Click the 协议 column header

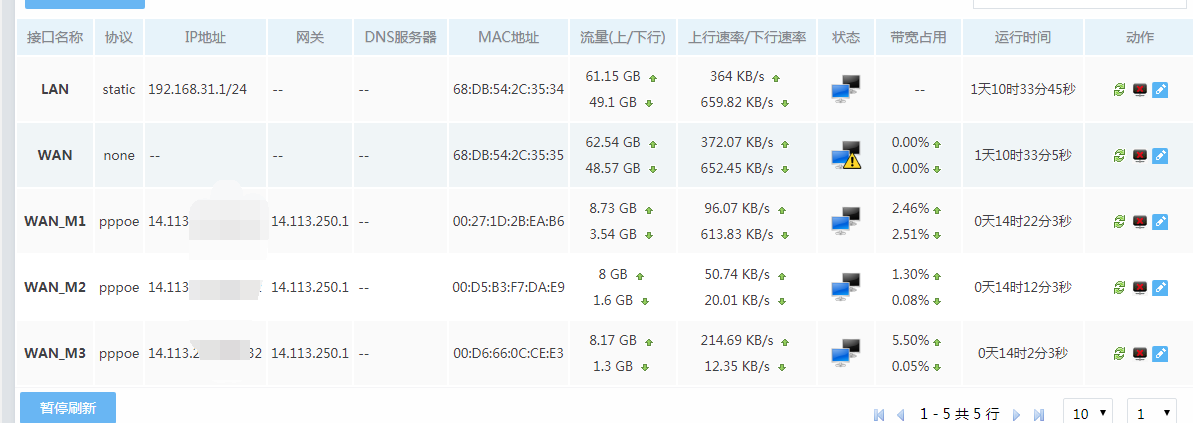point(119,37)
